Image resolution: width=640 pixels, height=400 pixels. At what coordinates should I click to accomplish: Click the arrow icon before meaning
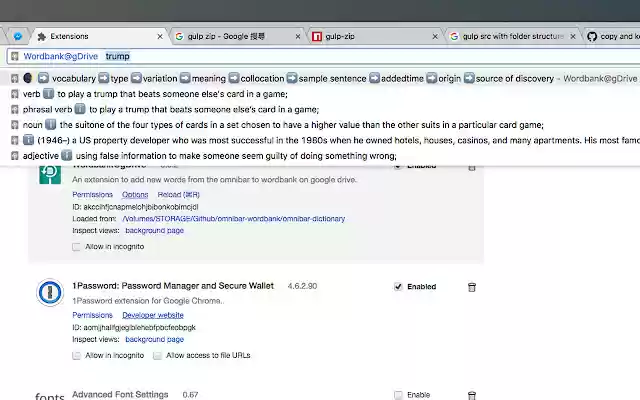pos(185,78)
